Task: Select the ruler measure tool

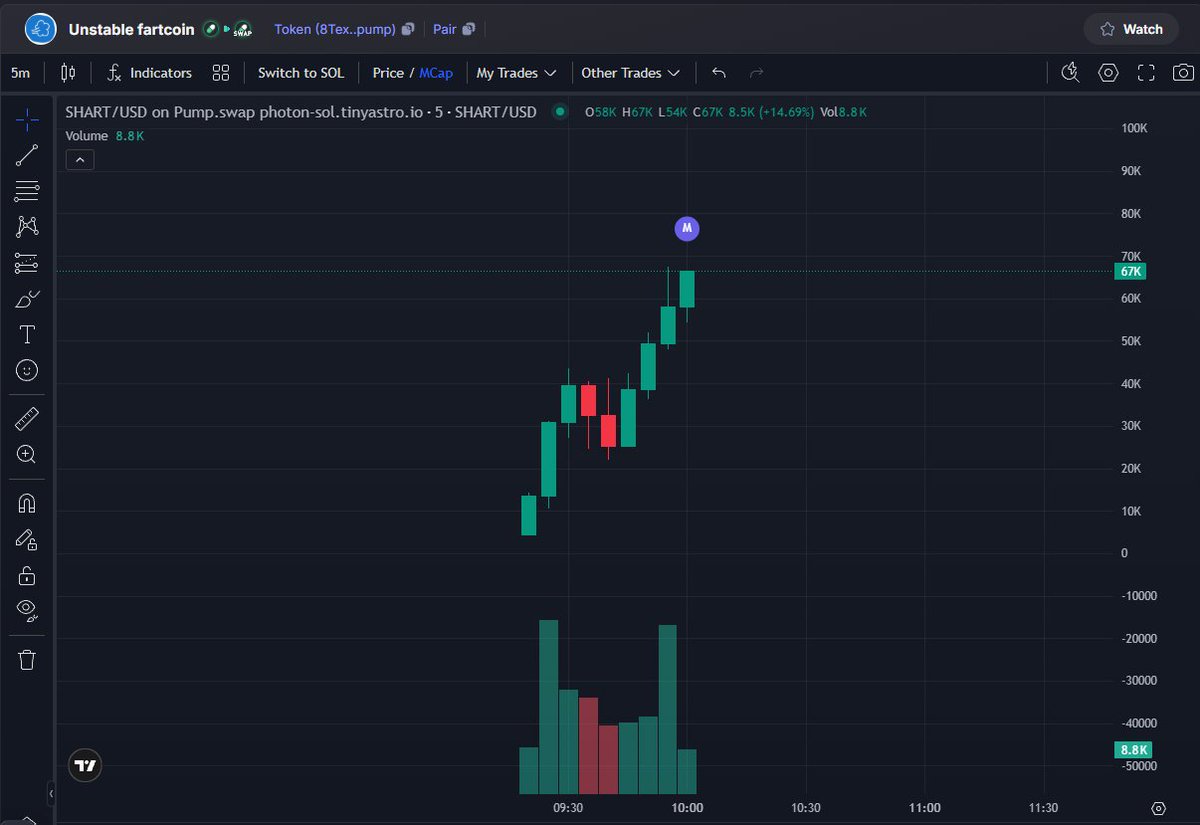Action: [x=27, y=418]
